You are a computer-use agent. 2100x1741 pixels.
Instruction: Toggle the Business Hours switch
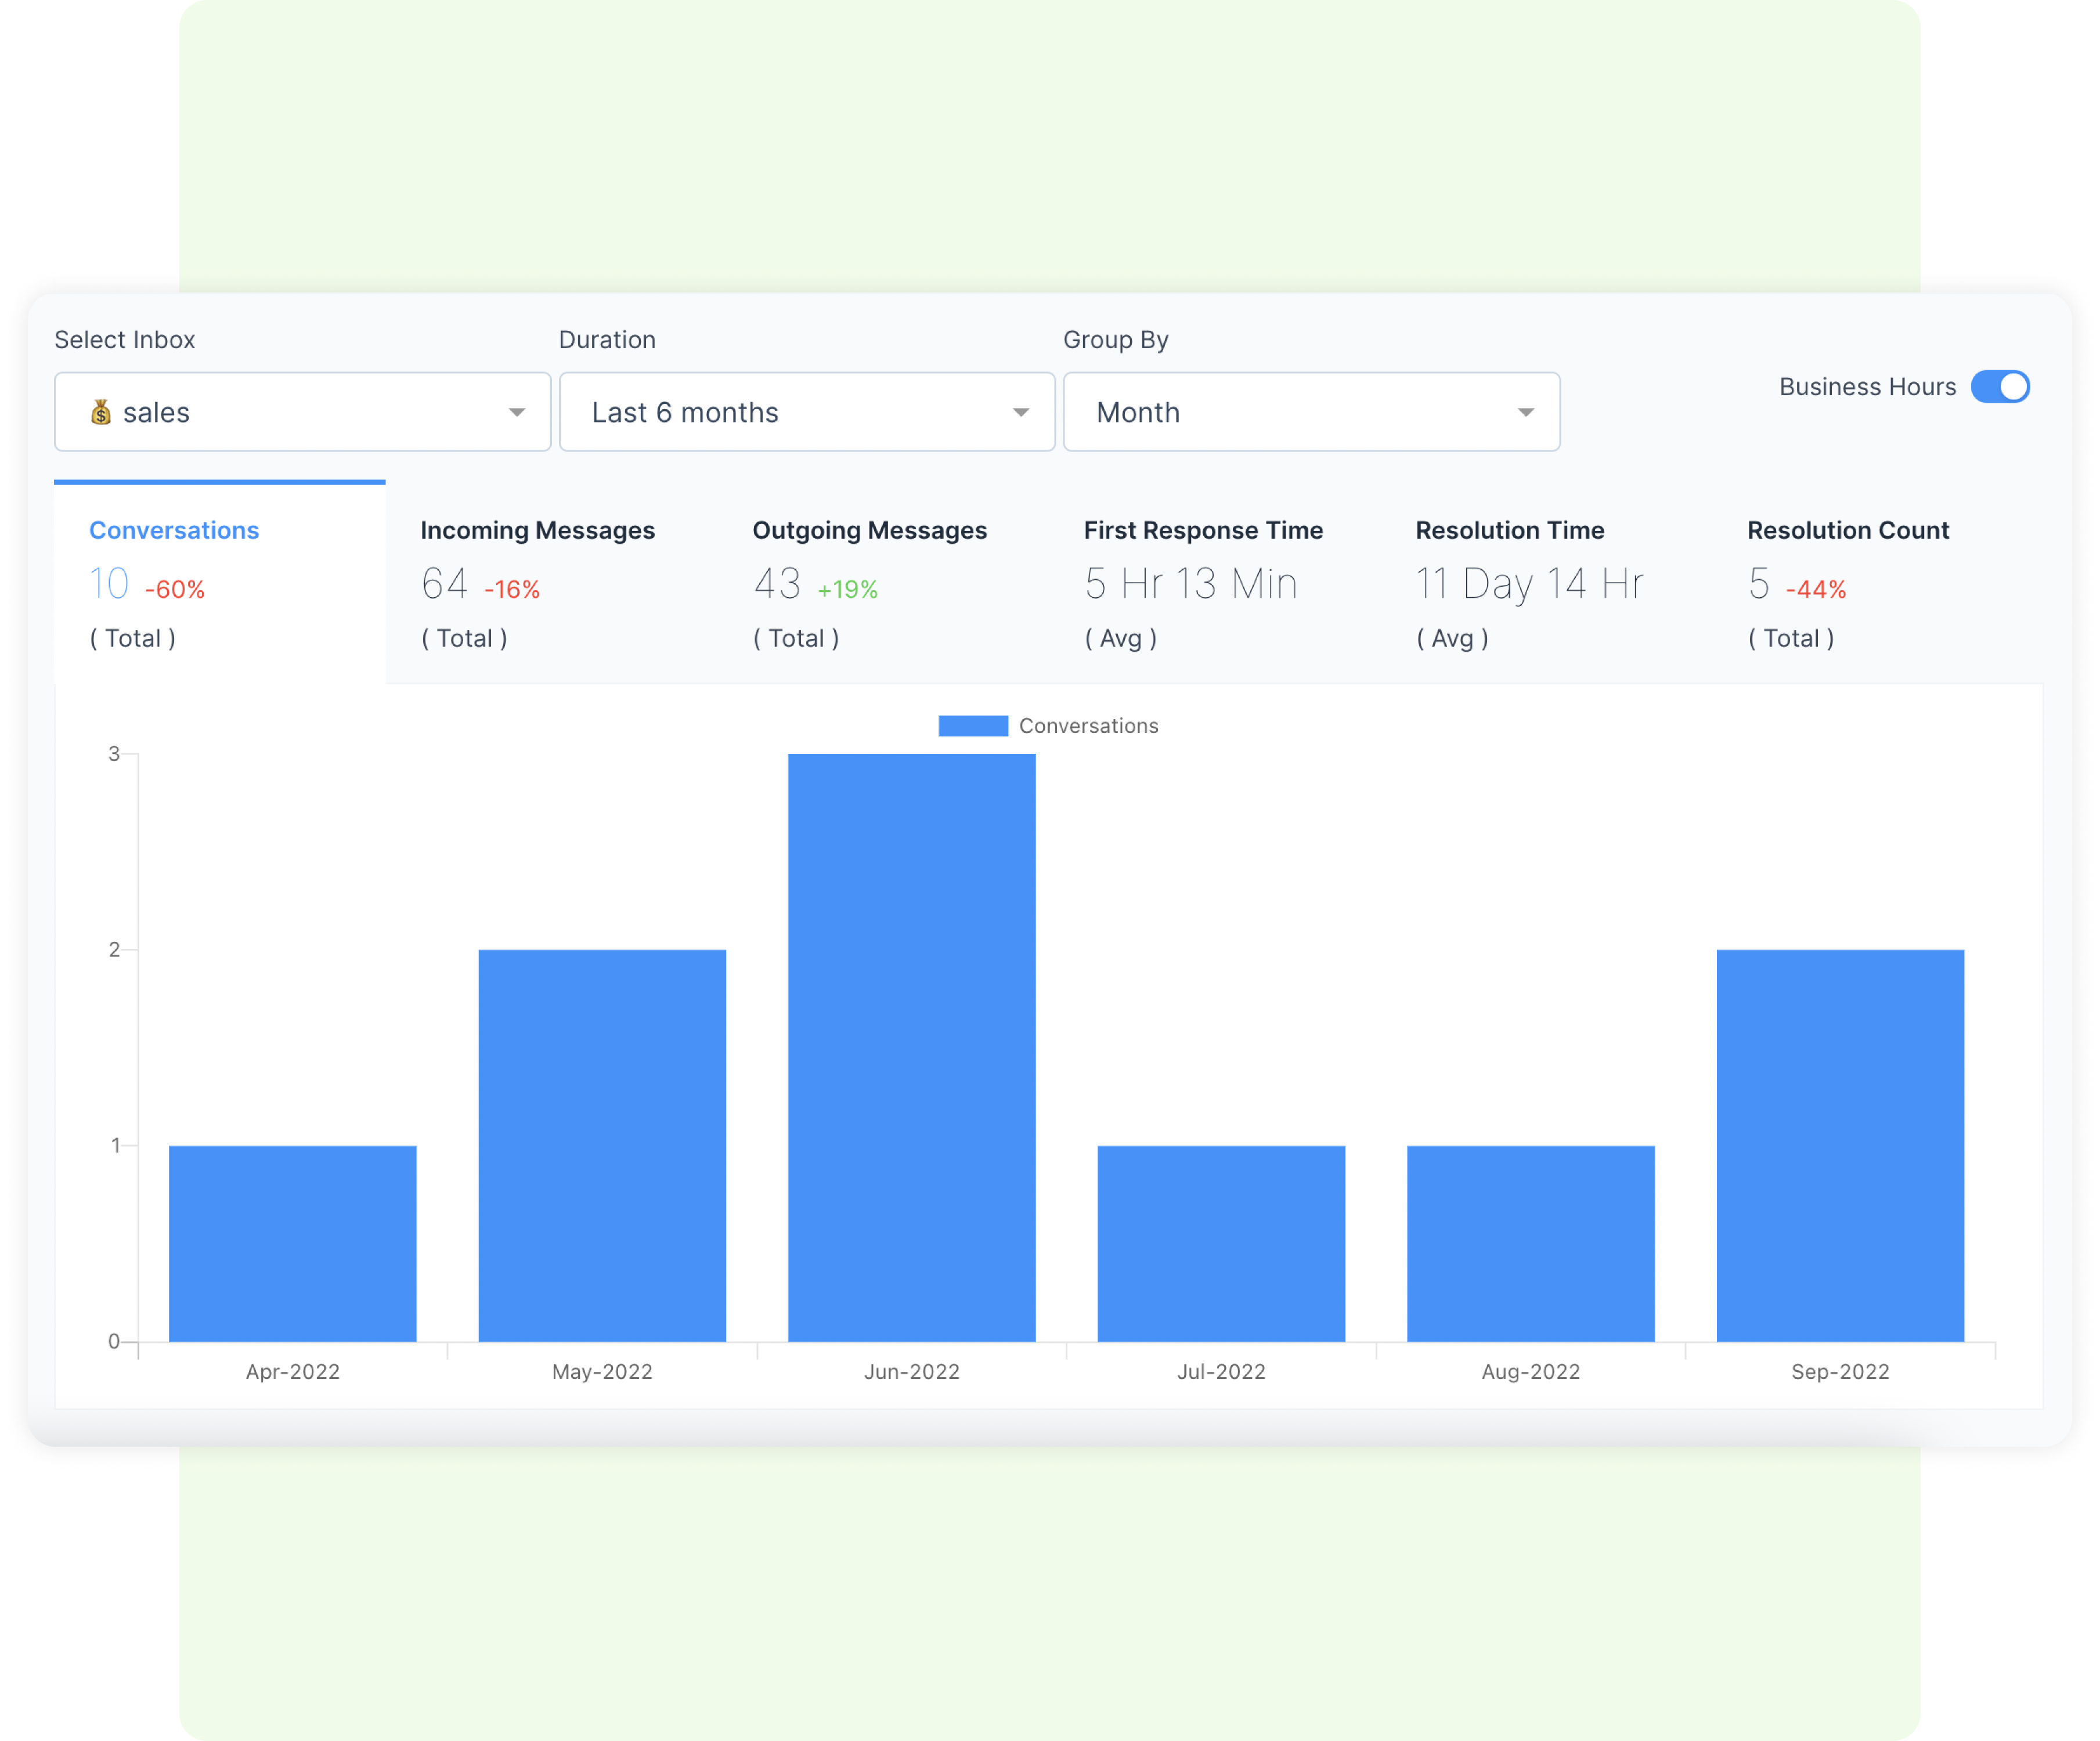tap(2000, 387)
